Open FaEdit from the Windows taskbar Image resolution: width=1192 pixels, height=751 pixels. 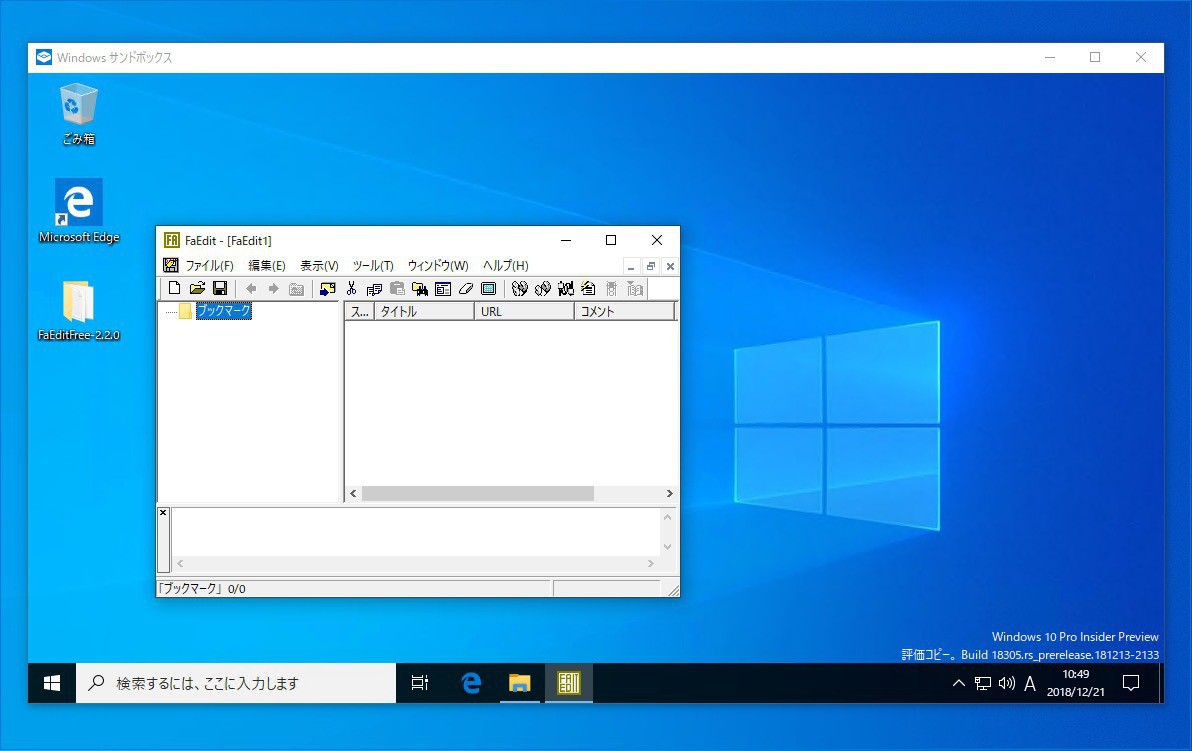tap(569, 683)
